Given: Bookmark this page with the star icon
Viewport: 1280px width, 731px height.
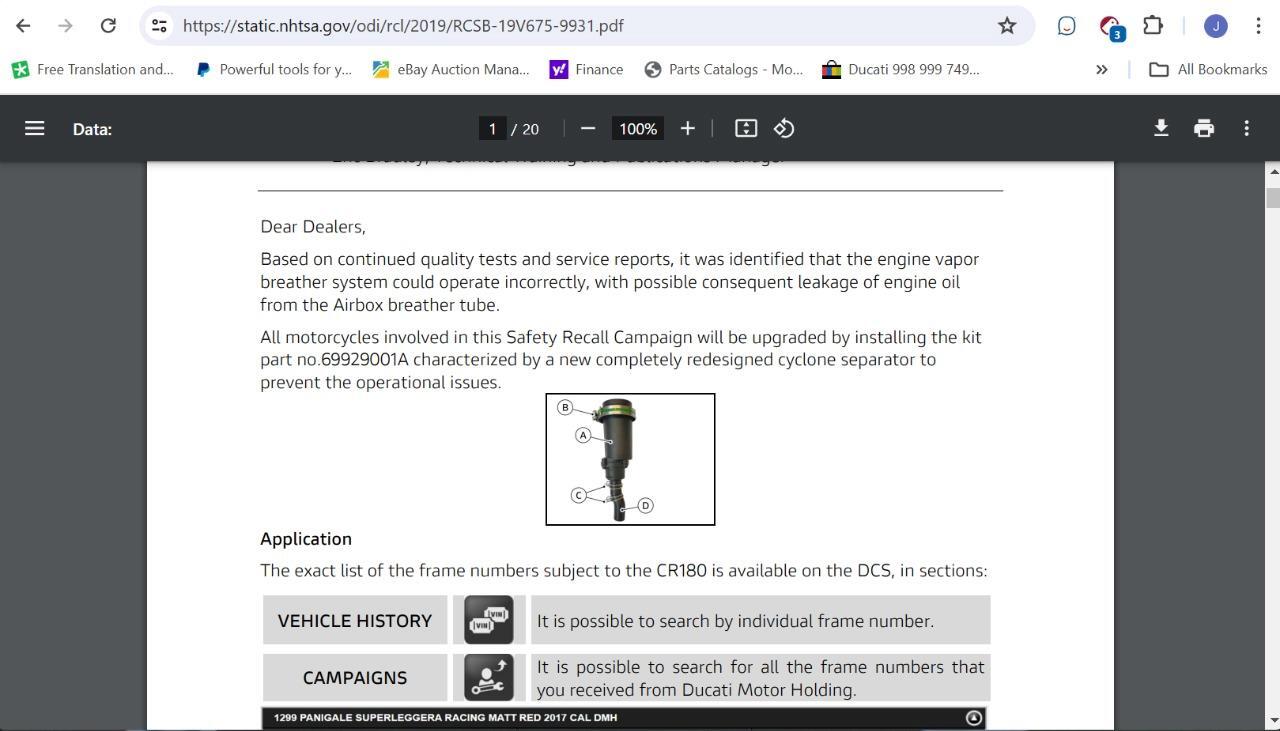Looking at the screenshot, I should tap(1007, 26).
